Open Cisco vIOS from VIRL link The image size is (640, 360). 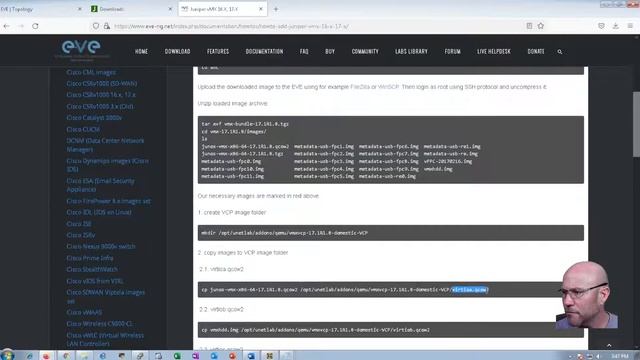[94, 281]
